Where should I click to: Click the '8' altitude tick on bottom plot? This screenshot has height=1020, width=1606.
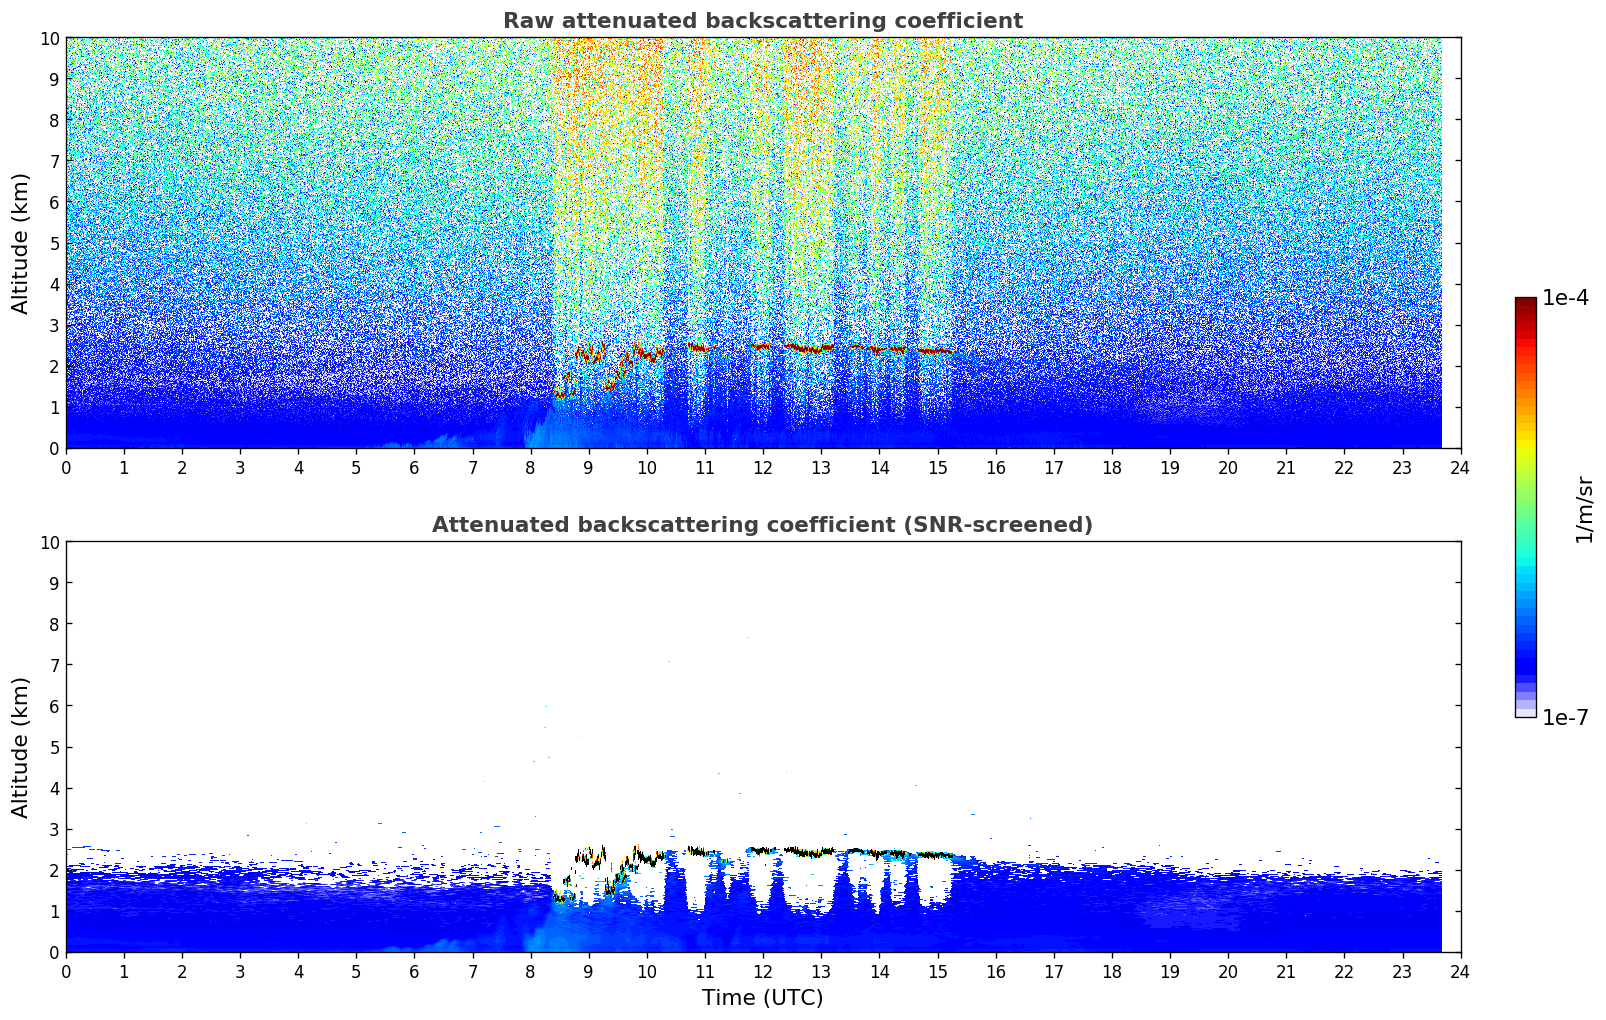coord(54,624)
